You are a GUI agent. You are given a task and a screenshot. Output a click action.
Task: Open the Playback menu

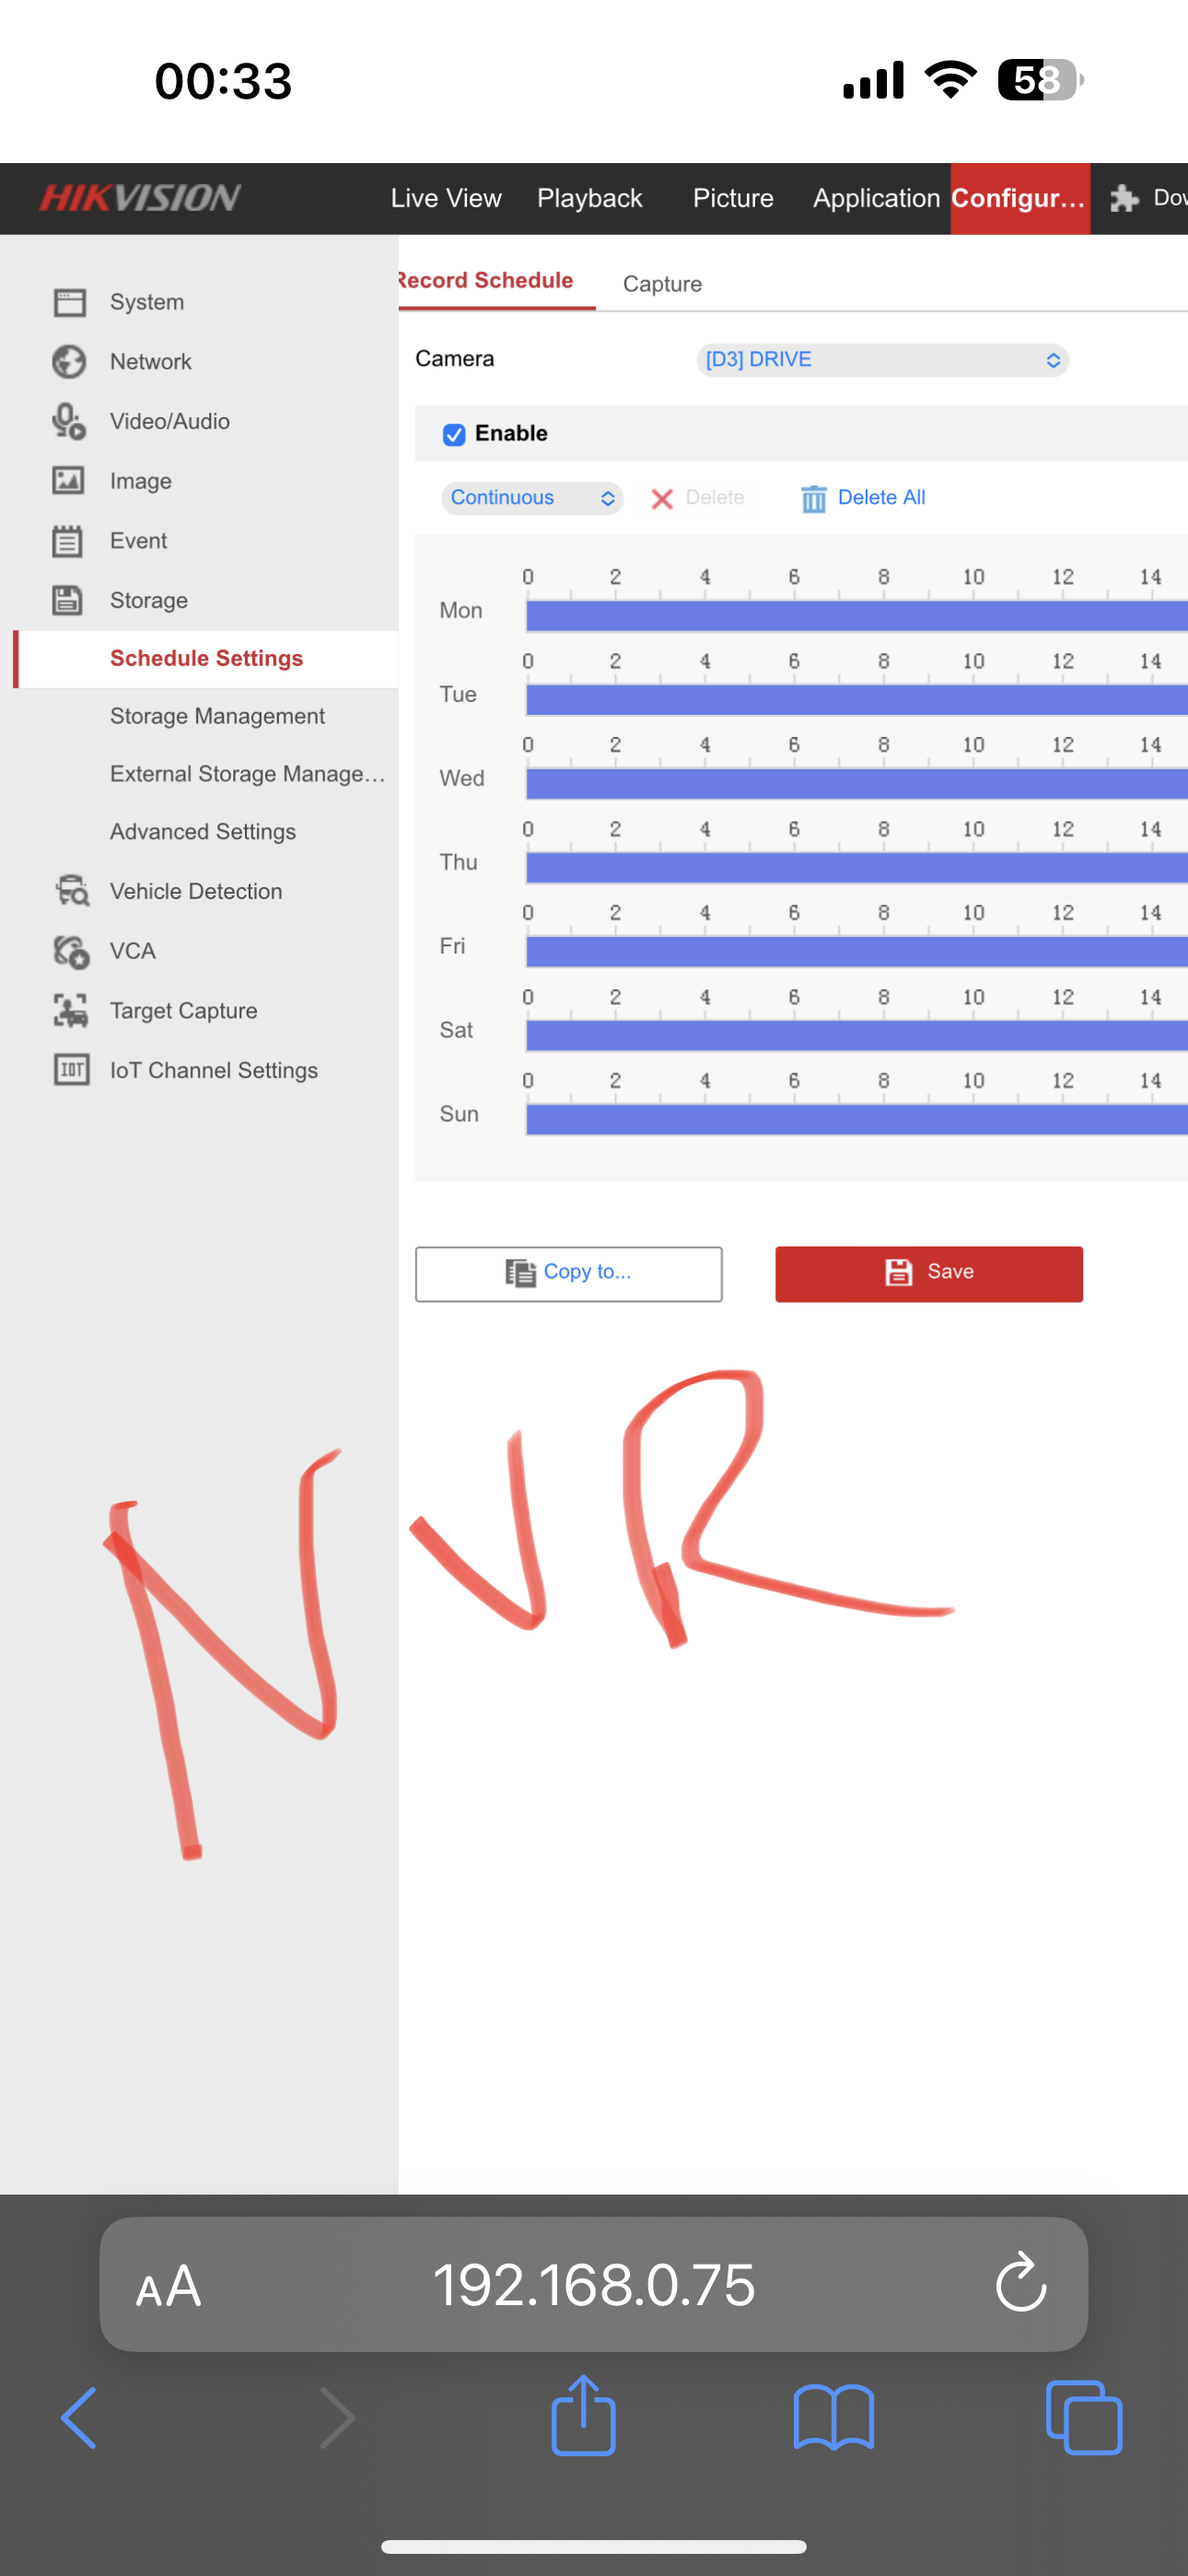589,198
